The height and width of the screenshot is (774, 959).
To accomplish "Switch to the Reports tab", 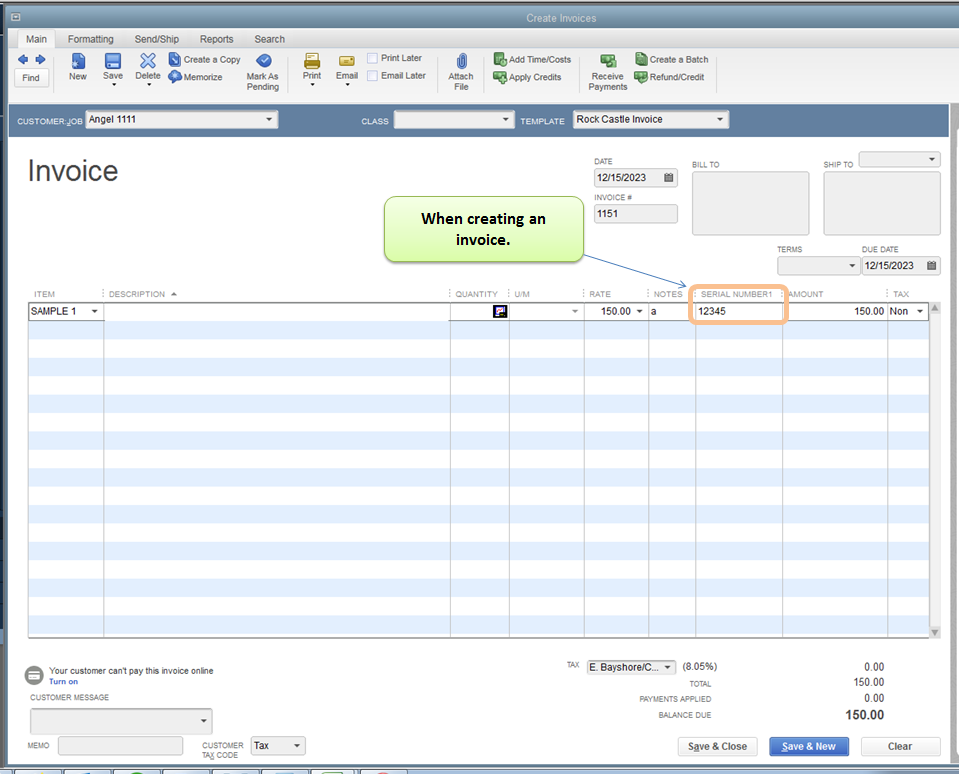I will click(217, 39).
